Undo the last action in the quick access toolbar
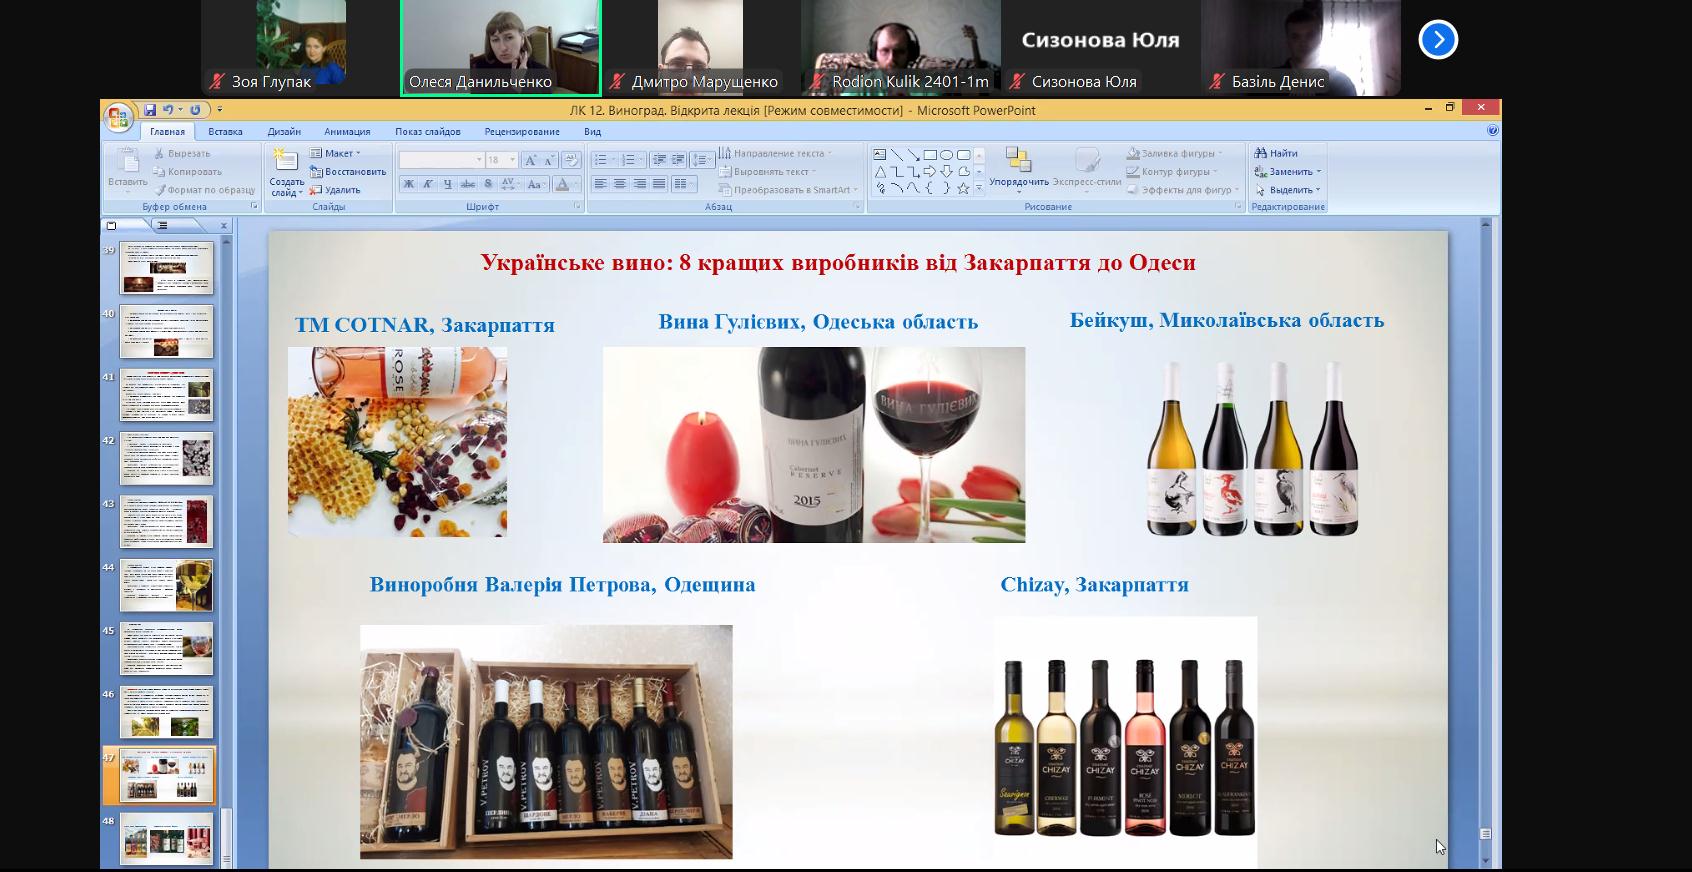1692x872 pixels. click(x=168, y=110)
